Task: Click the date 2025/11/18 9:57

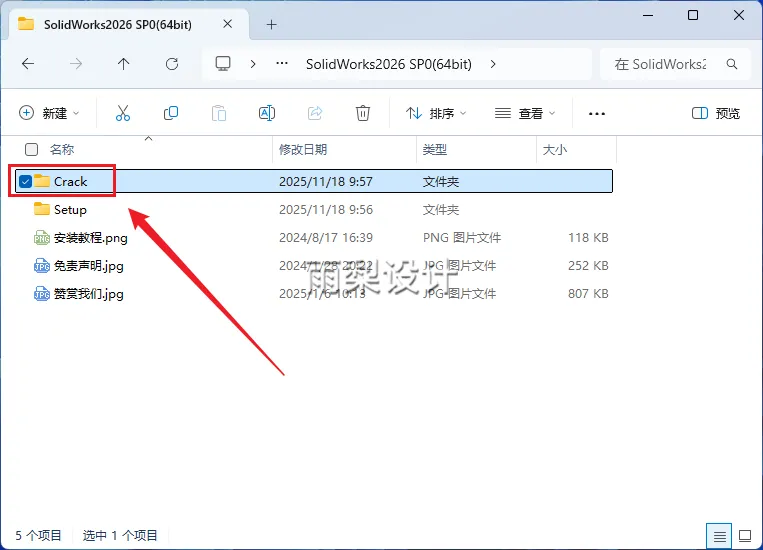Action: 326,182
